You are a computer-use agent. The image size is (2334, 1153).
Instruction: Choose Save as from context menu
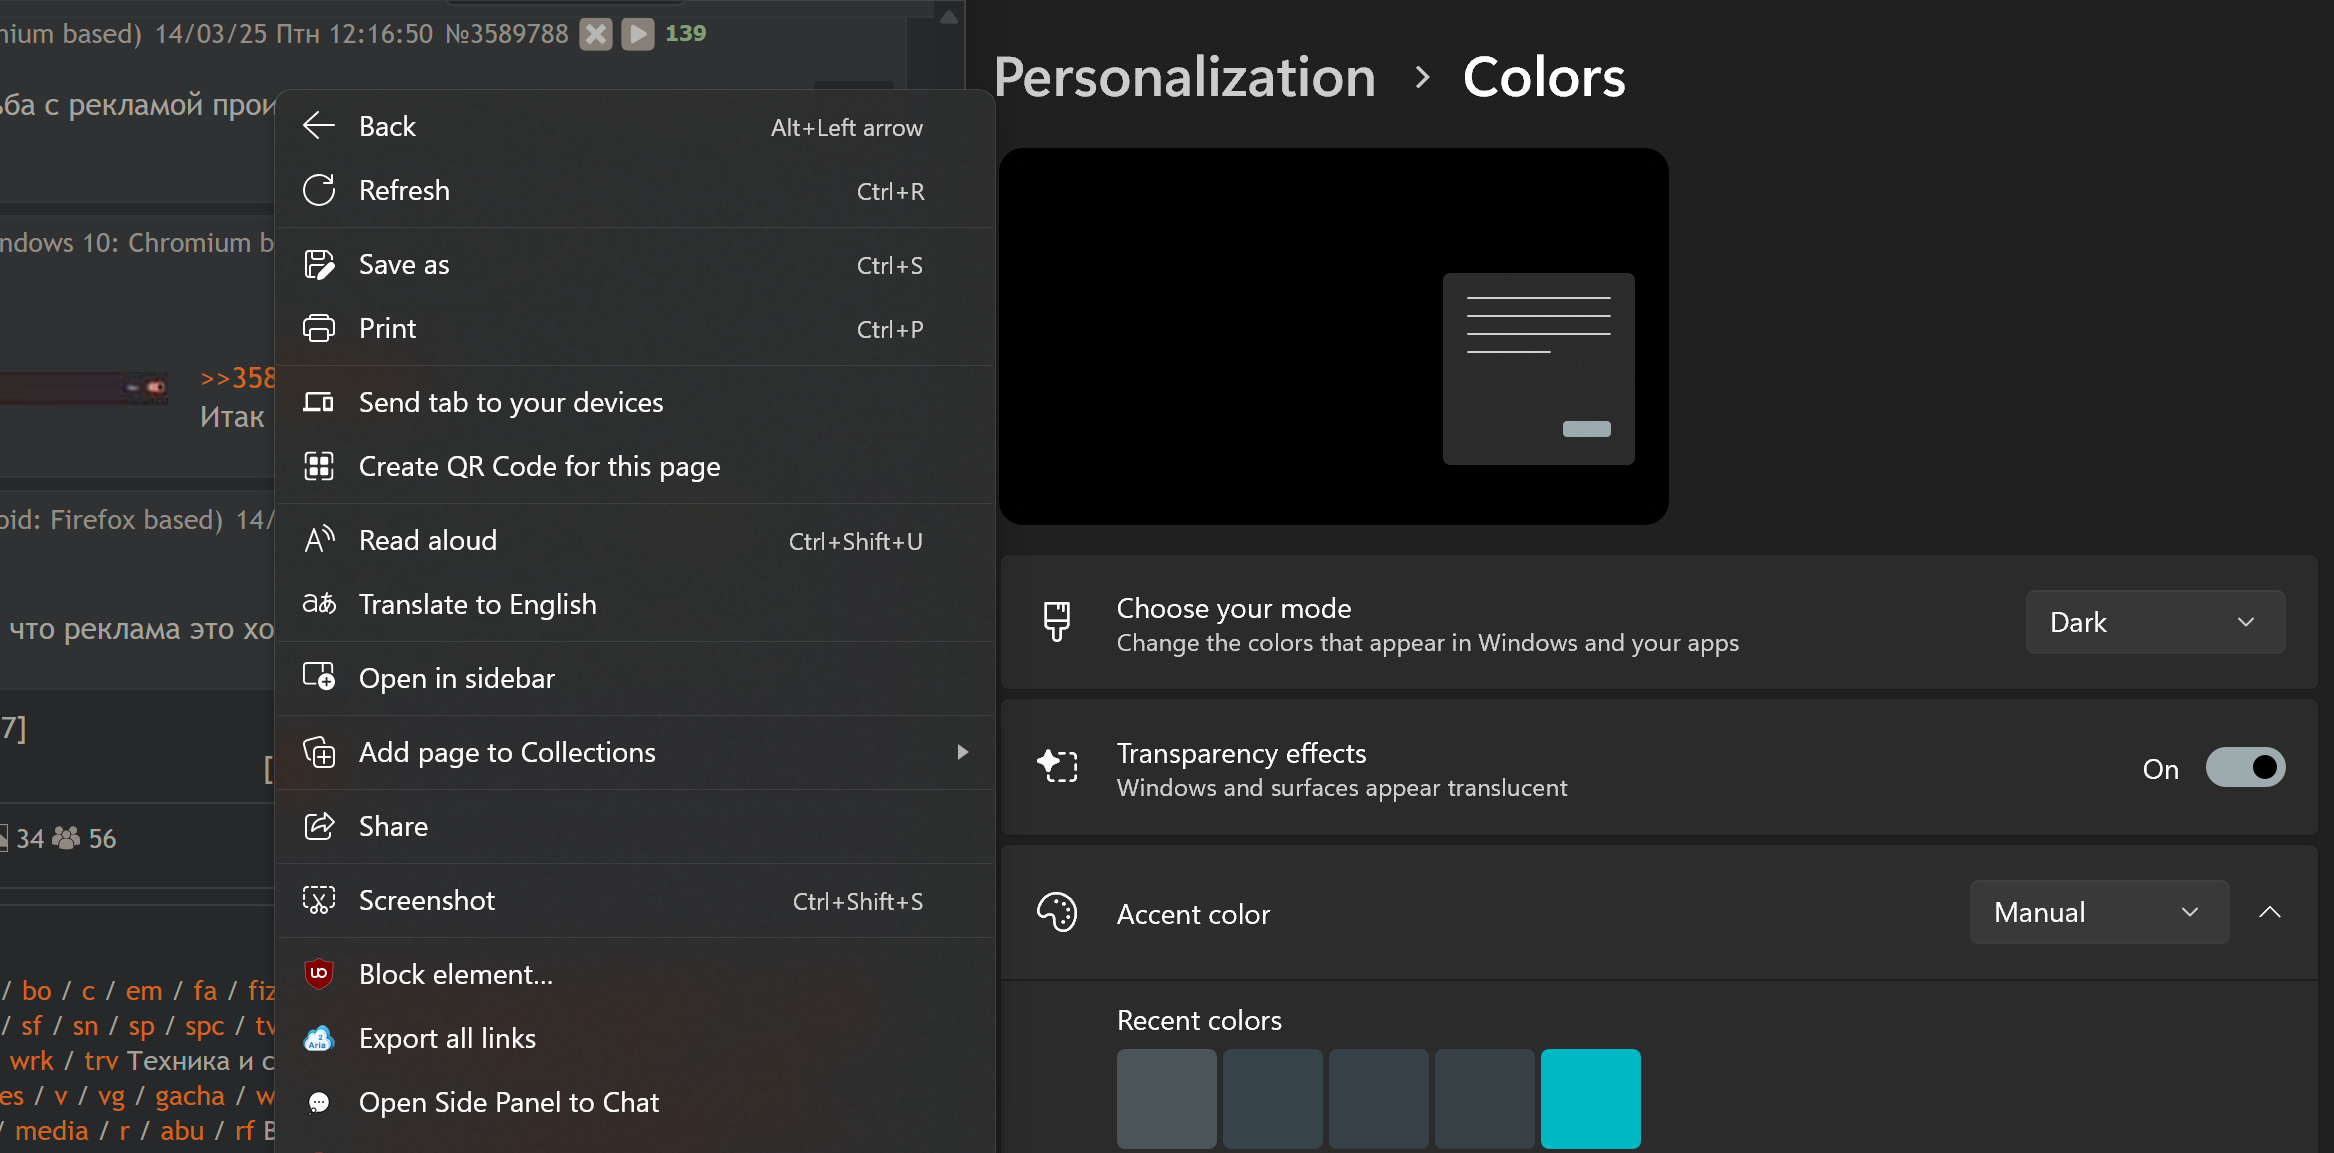(635, 264)
